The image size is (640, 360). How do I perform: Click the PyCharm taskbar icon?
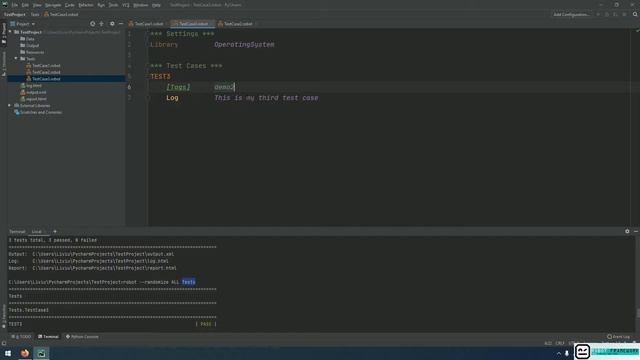pos(42,353)
